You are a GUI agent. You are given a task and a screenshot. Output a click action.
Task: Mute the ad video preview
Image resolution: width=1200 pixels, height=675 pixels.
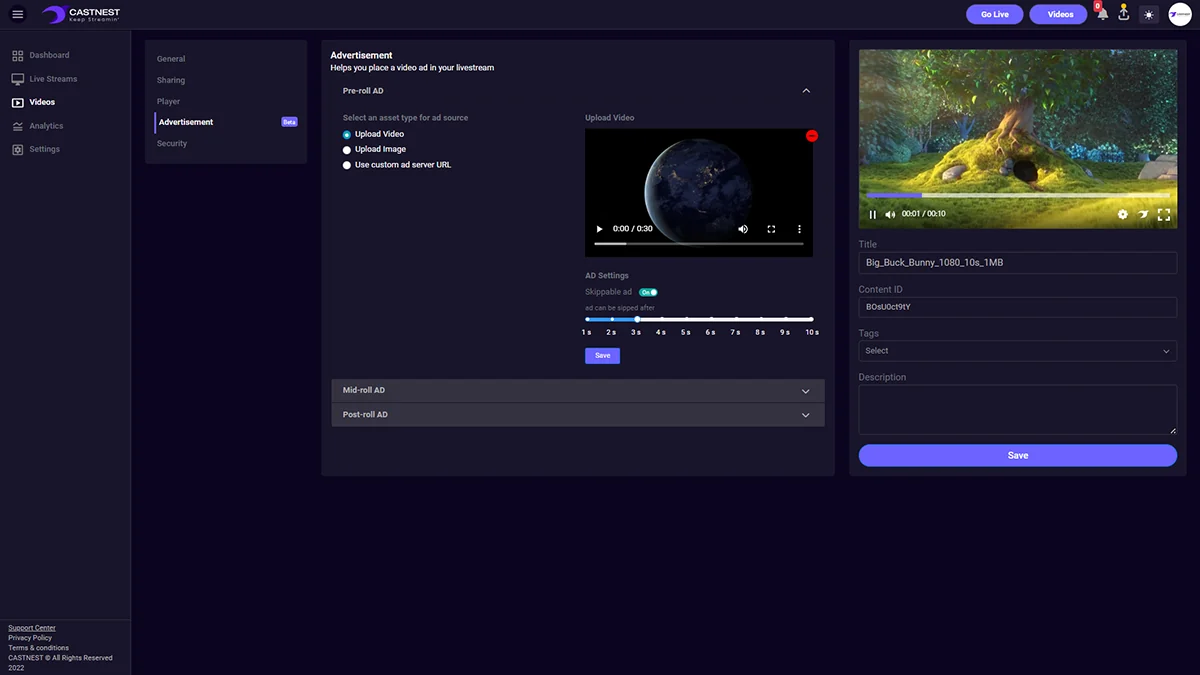coord(743,229)
